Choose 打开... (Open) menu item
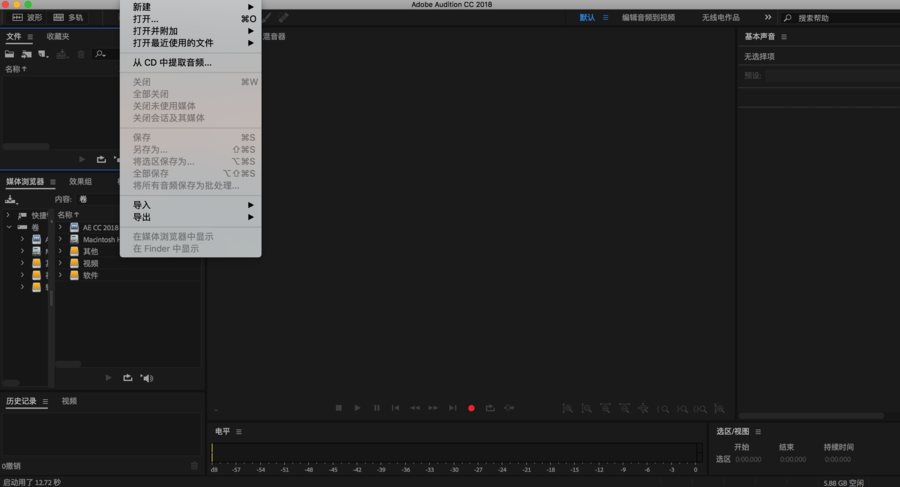The image size is (900, 487). [x=191, y=19]
